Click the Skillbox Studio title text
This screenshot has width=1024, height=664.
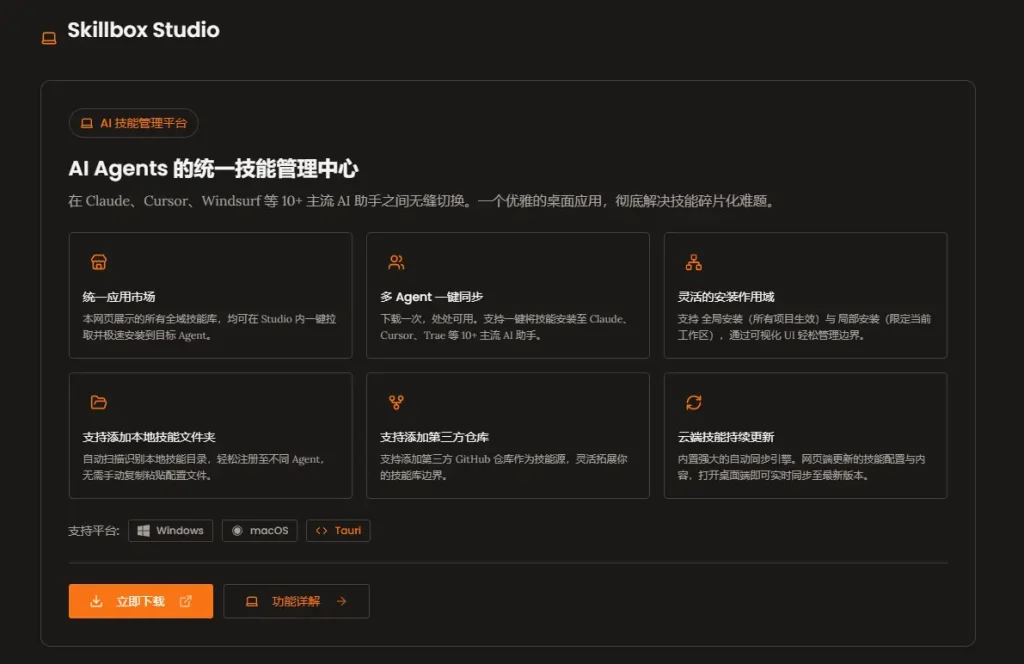(x=143, y=30)
